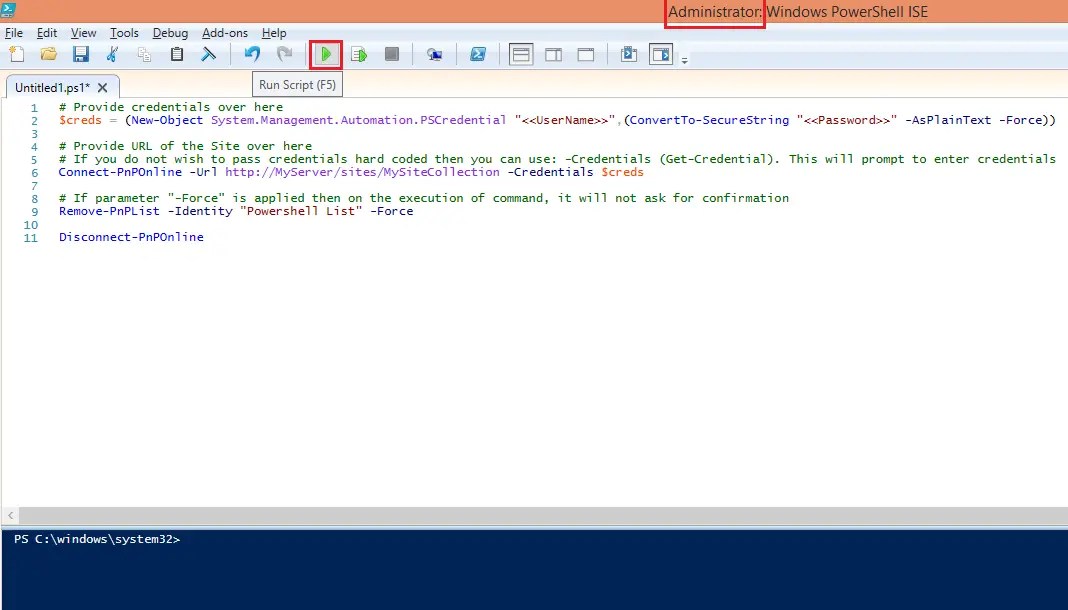Open a New Remote PowerShell Tab icon
This screenshot has height=610, width=1068.
click(x=433, y=54)
